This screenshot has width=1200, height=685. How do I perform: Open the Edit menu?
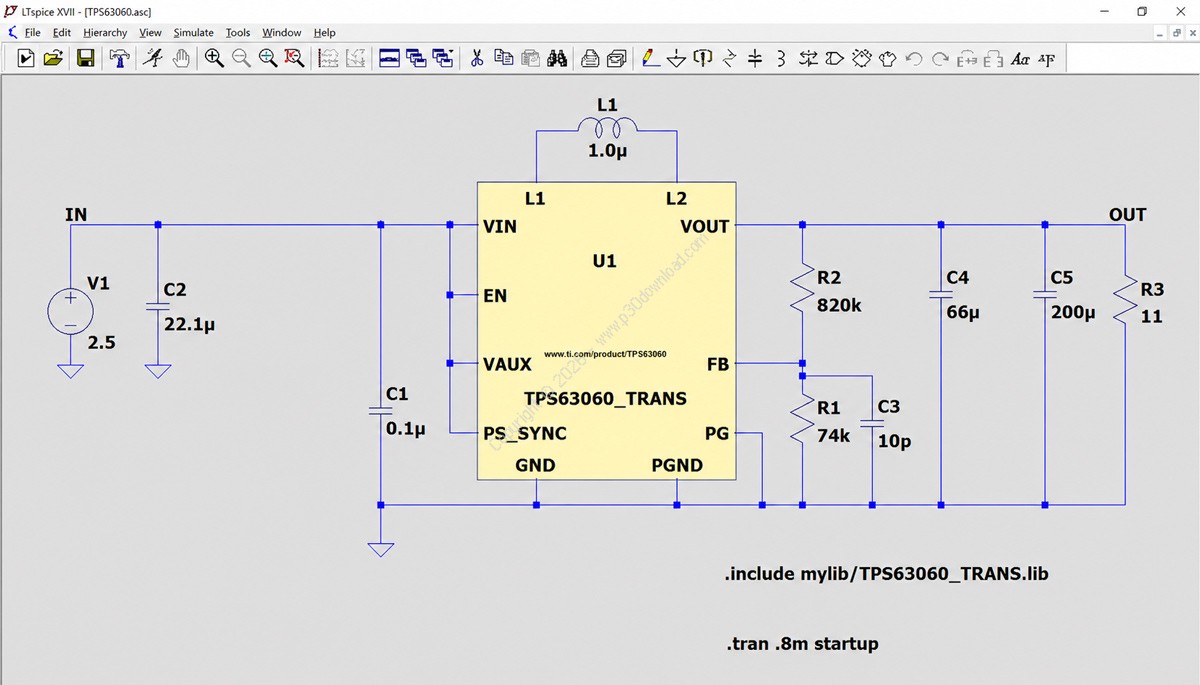tap(62, 32)
